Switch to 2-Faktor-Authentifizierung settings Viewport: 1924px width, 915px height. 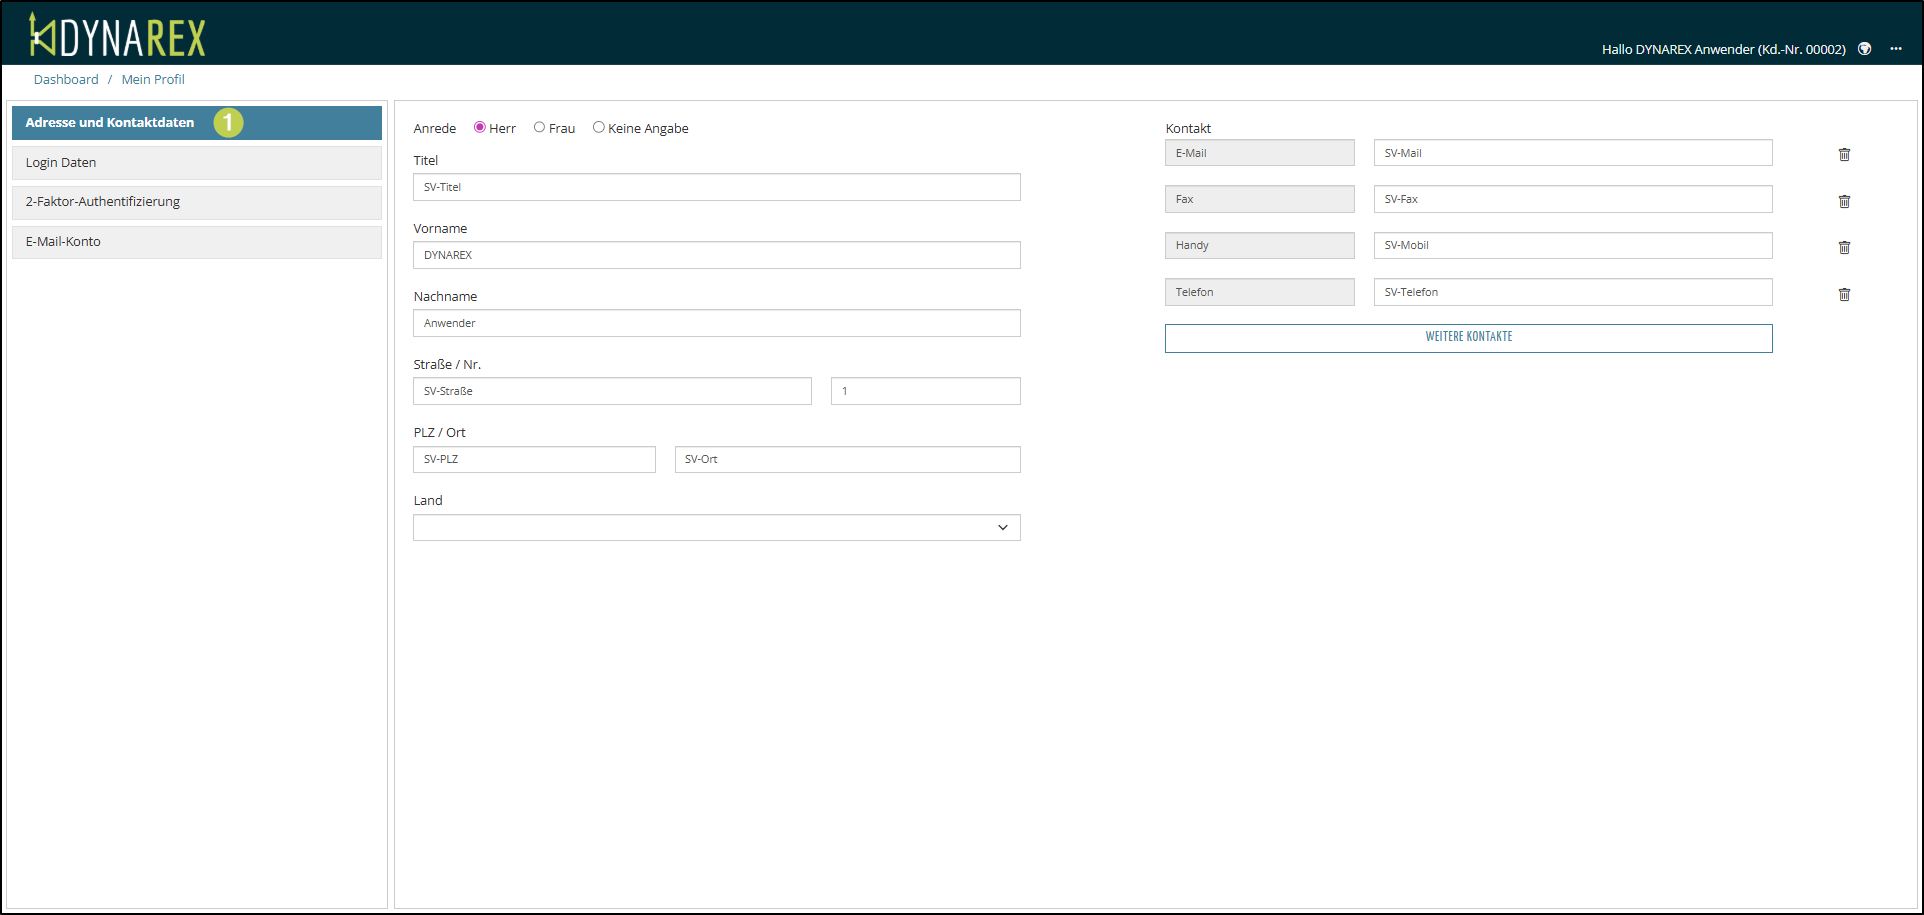tap(196, 202)
